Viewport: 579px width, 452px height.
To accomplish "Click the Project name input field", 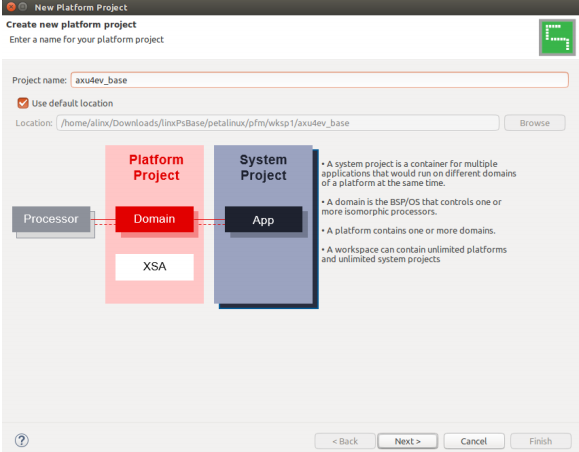I will pyautogui.click(x=319, y=80).
